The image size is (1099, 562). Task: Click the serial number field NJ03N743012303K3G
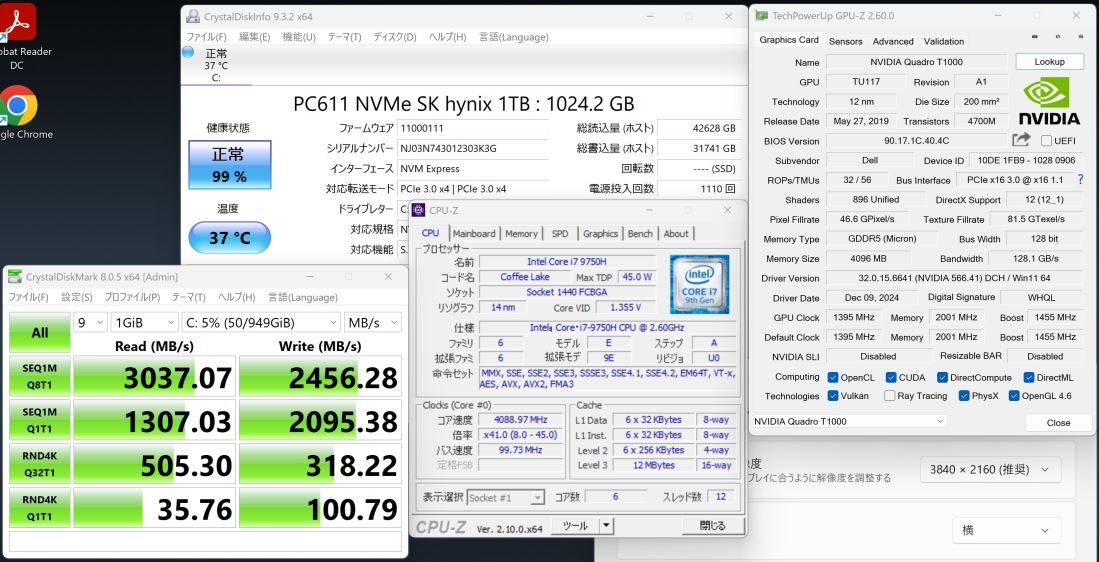473,149
